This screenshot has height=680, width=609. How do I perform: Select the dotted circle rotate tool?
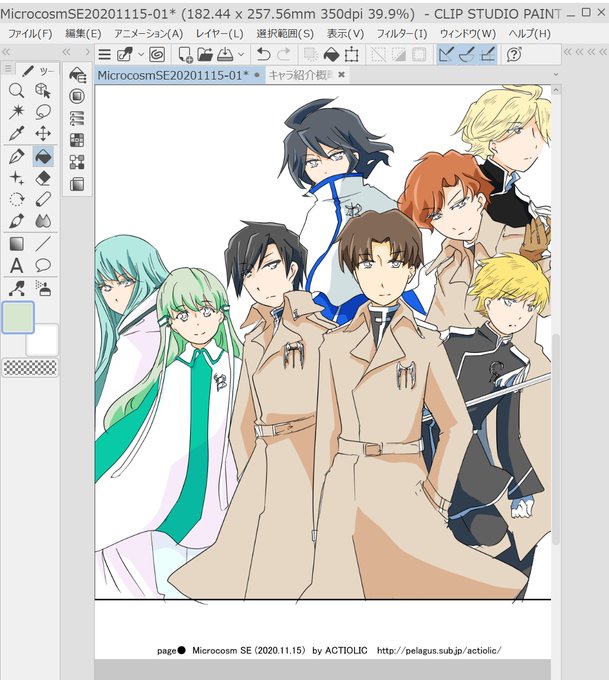click(16, 199)
